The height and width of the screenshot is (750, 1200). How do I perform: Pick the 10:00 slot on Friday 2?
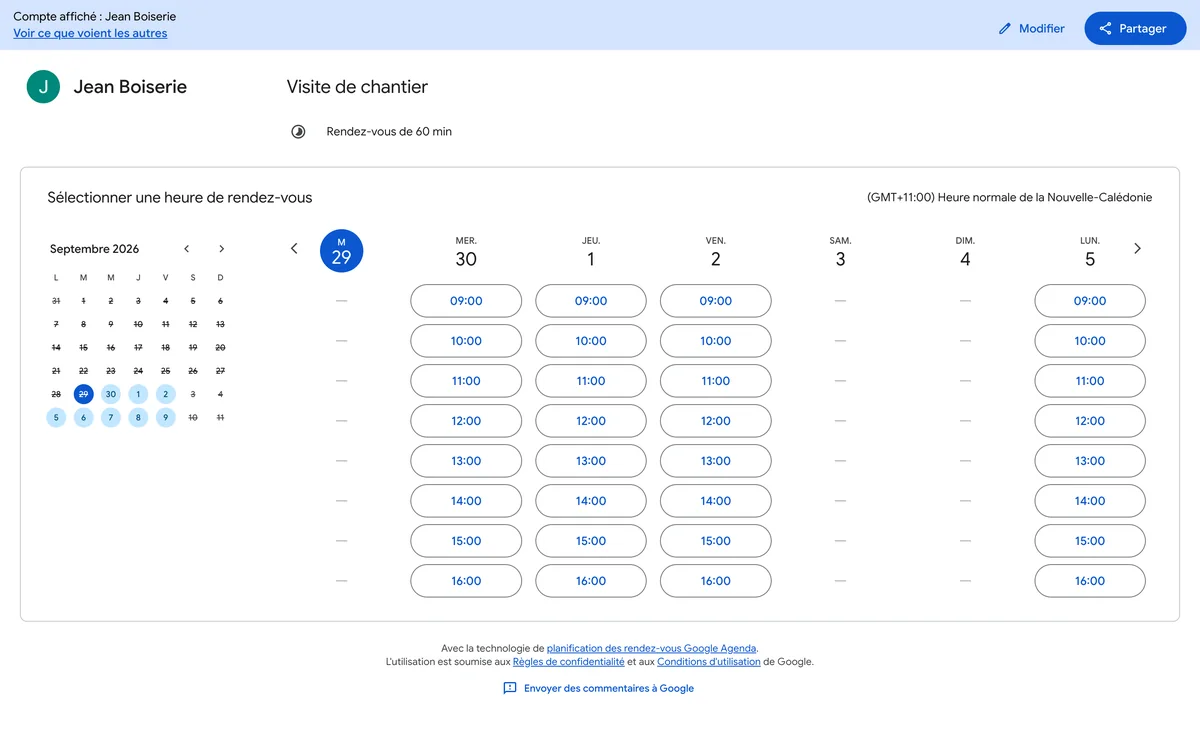[x=716, y=341]
